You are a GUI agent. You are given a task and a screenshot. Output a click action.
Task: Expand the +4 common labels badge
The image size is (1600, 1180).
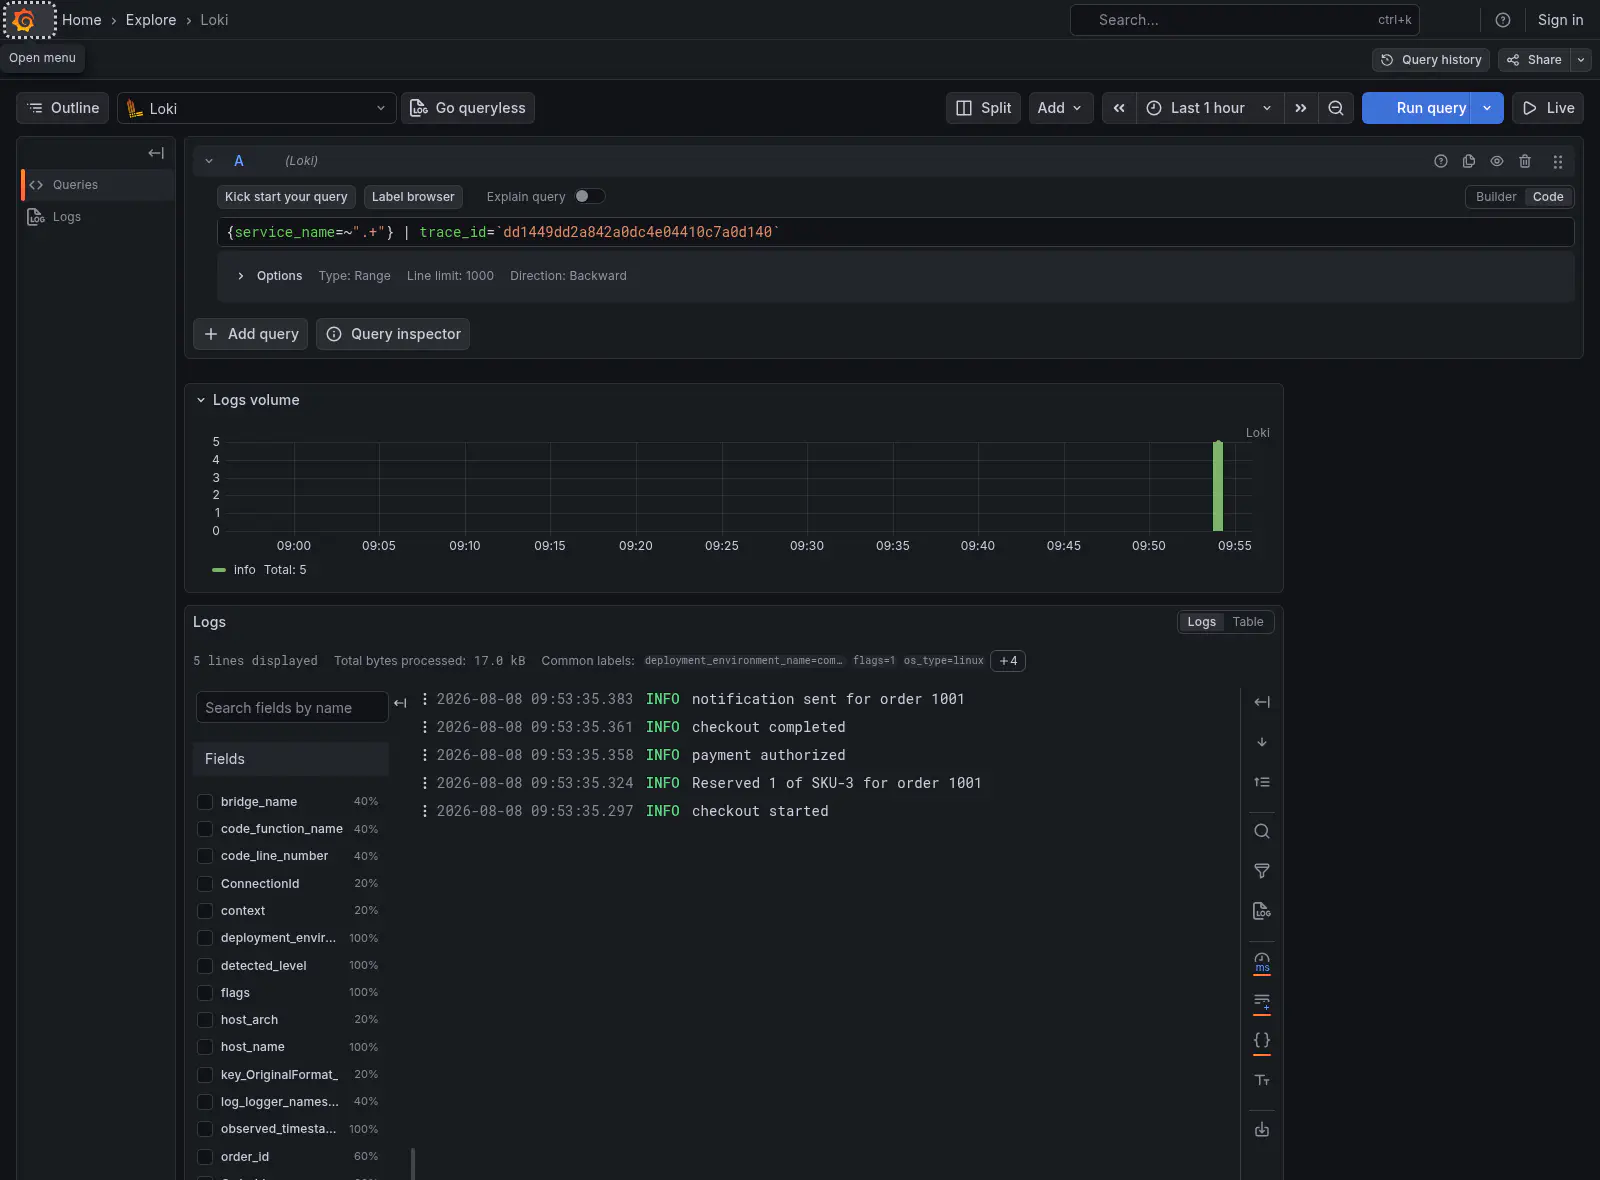pyautogui.click(x=1008, y=661)
